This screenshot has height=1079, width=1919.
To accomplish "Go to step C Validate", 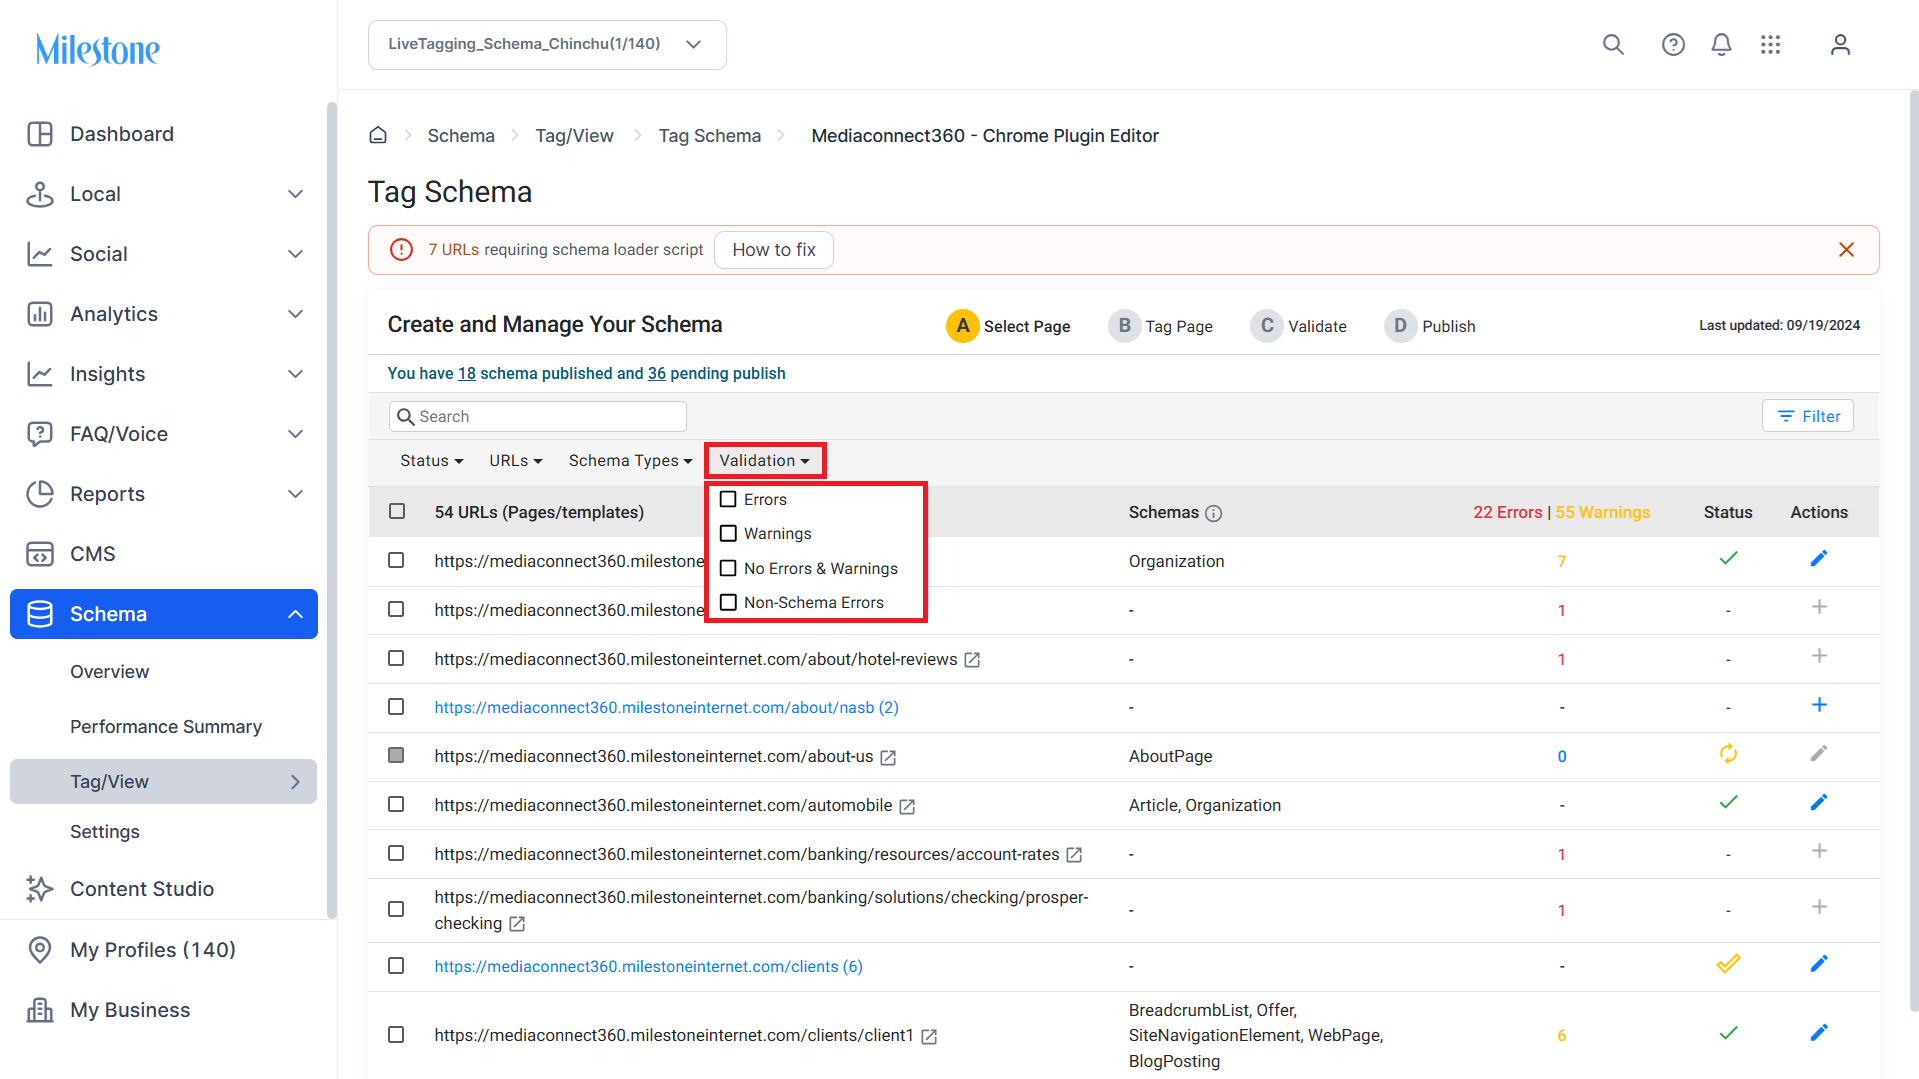I will pos(1298,326).
